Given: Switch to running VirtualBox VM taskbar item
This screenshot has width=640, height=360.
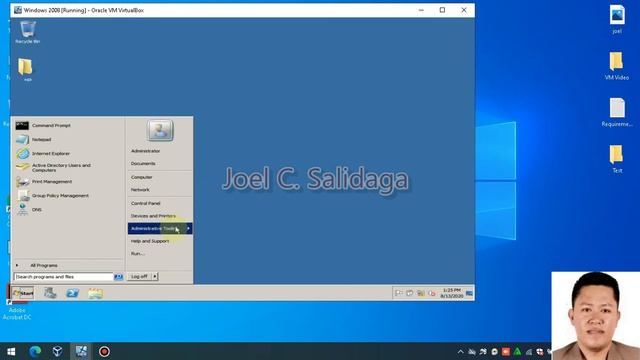Looking at the screenshot, I should pos(81,351).
